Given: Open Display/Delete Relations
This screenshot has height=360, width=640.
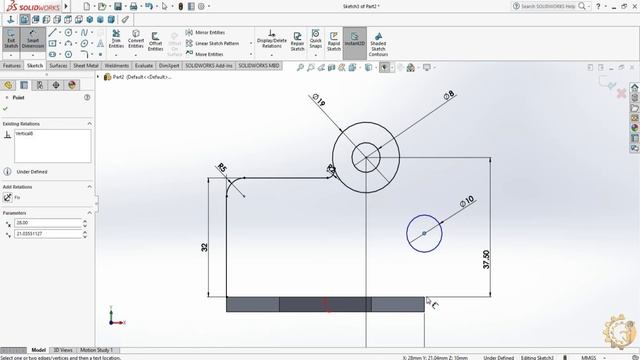Looking at the screenshot, I should click(272, 39).
